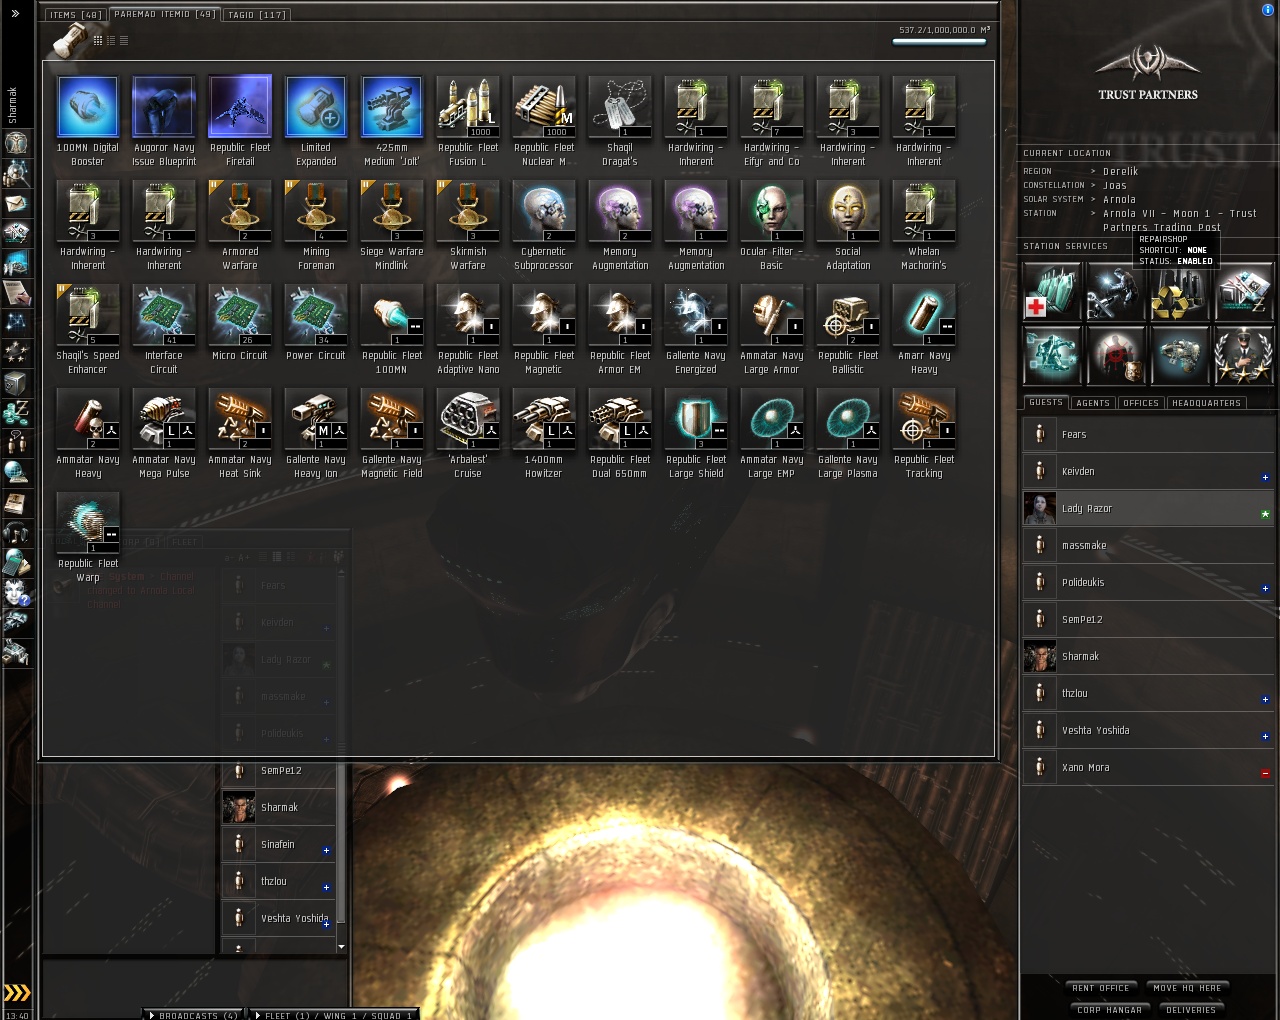Open the Wallet coins icon in sidebar
This screenshot has height=1020, width=1280.
[x=16, y=413]
